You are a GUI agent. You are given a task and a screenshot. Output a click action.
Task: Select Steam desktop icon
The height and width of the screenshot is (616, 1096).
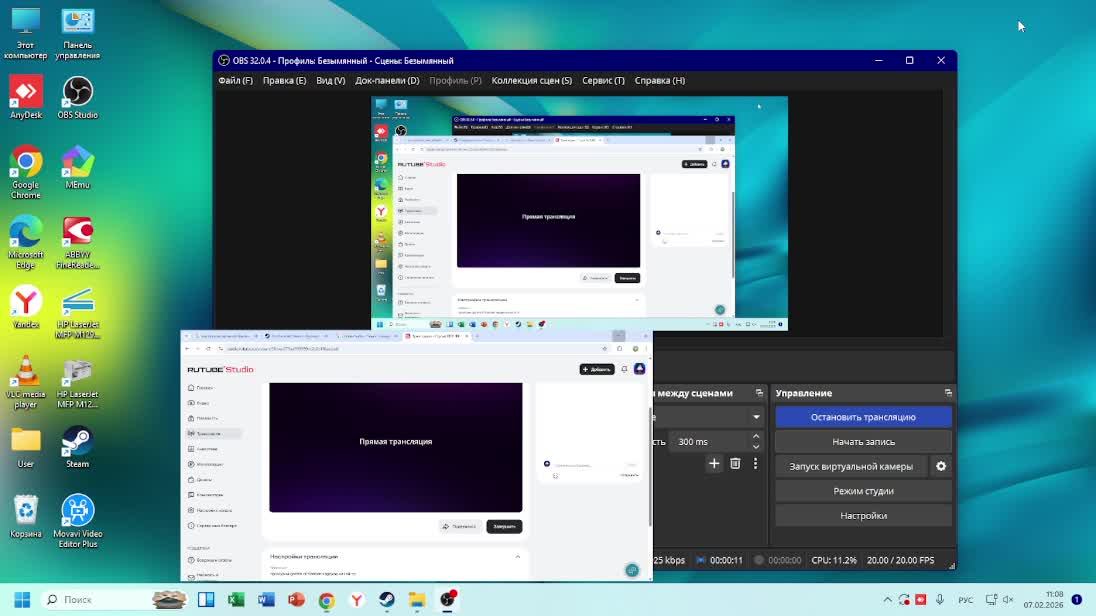pyautogui.click(x=78, y=447)
